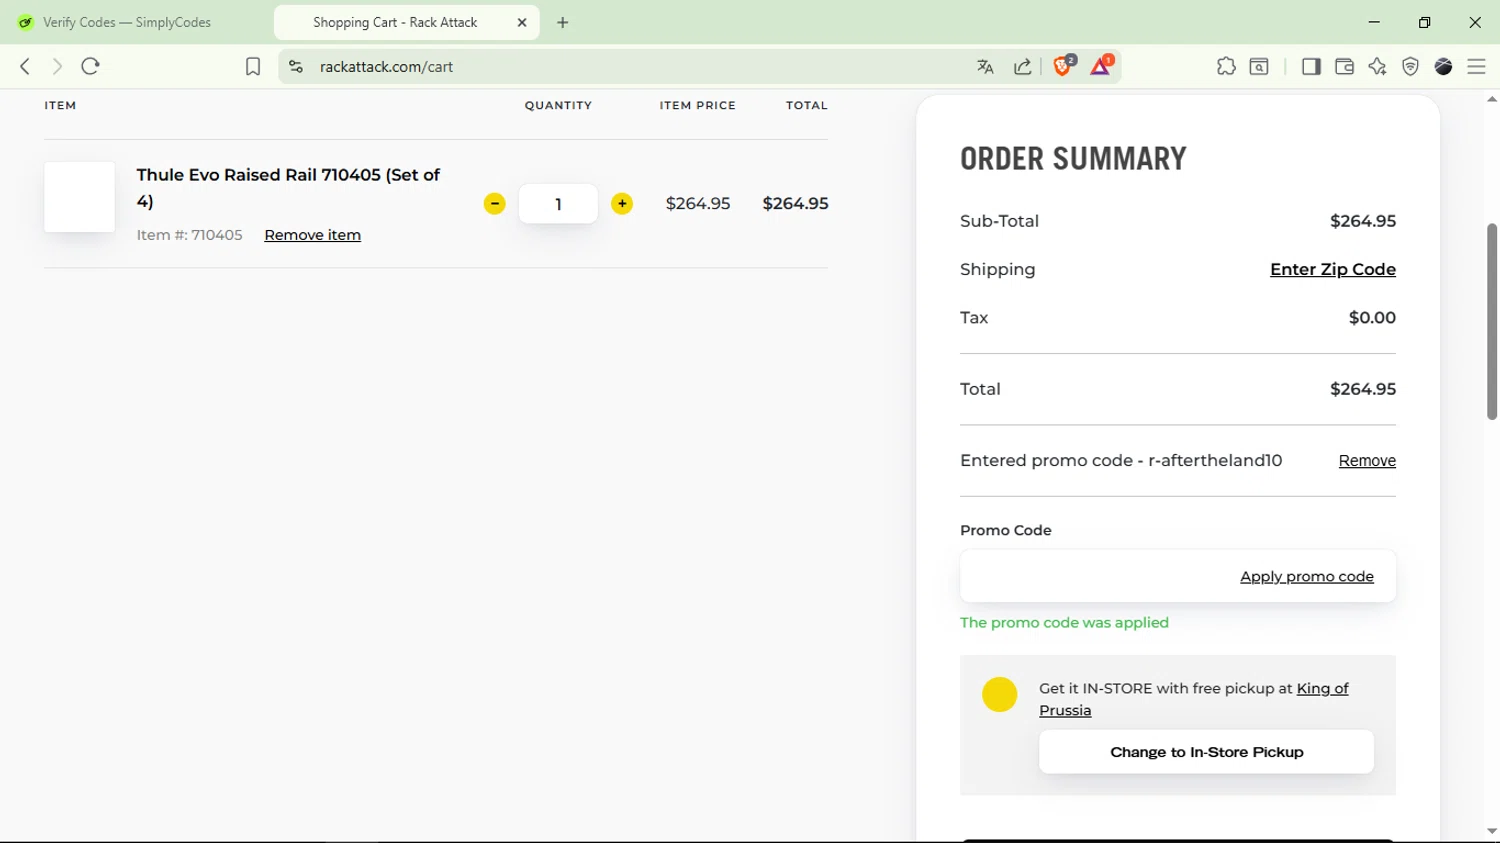The height and width of the screenshot is (843, 1500).
Task: Click the product thumbnail image
Action: click(x=79, y=197)
